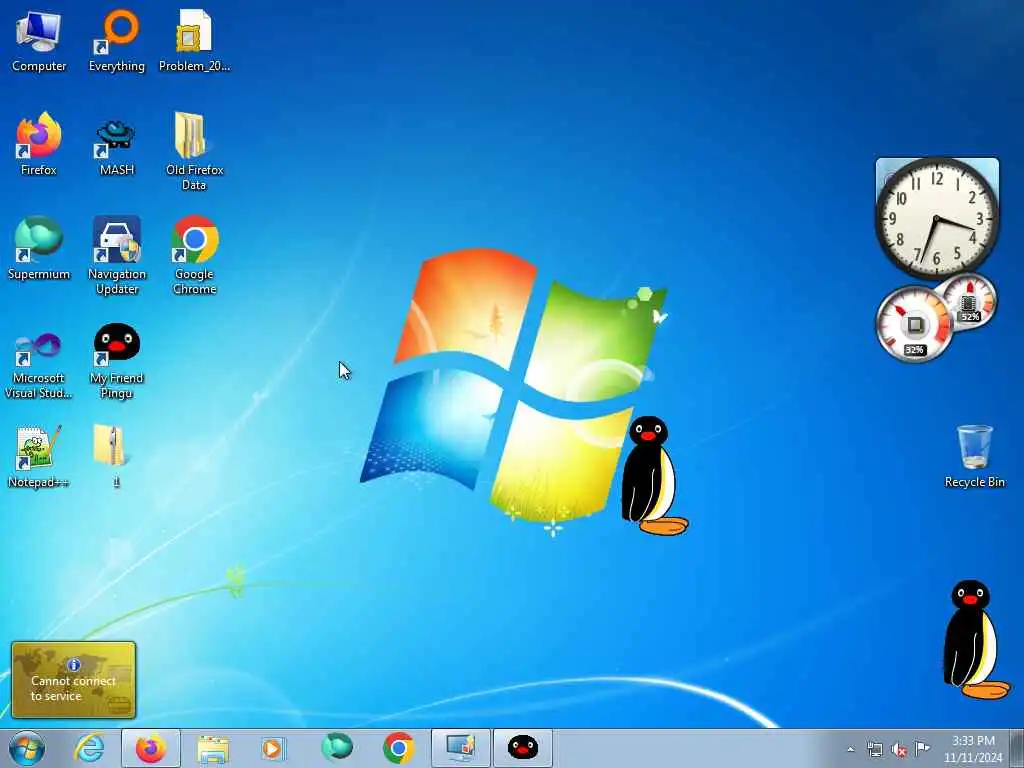Open the Computer desktop icon

click(x=39, y=40)
